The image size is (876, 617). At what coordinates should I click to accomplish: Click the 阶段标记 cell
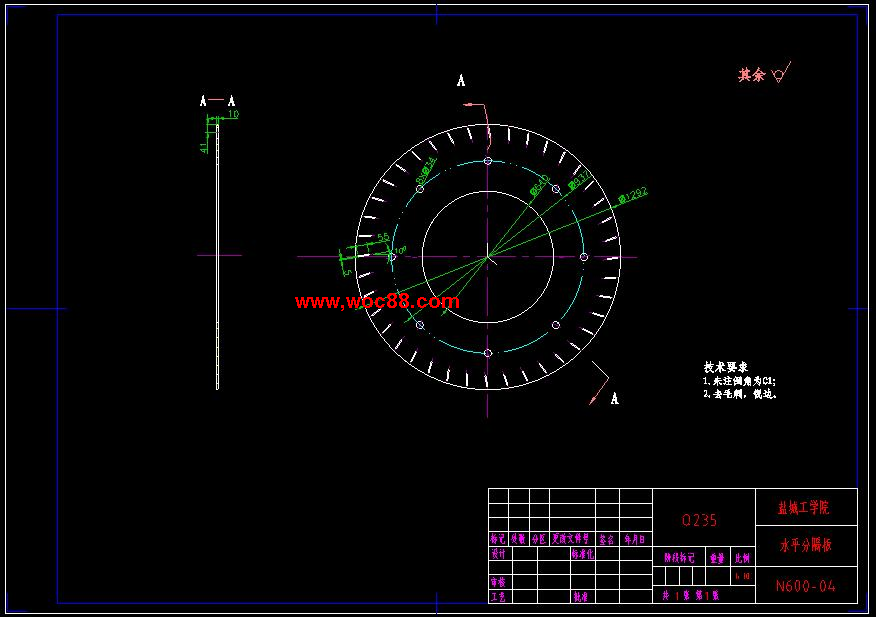pos(679,558)
